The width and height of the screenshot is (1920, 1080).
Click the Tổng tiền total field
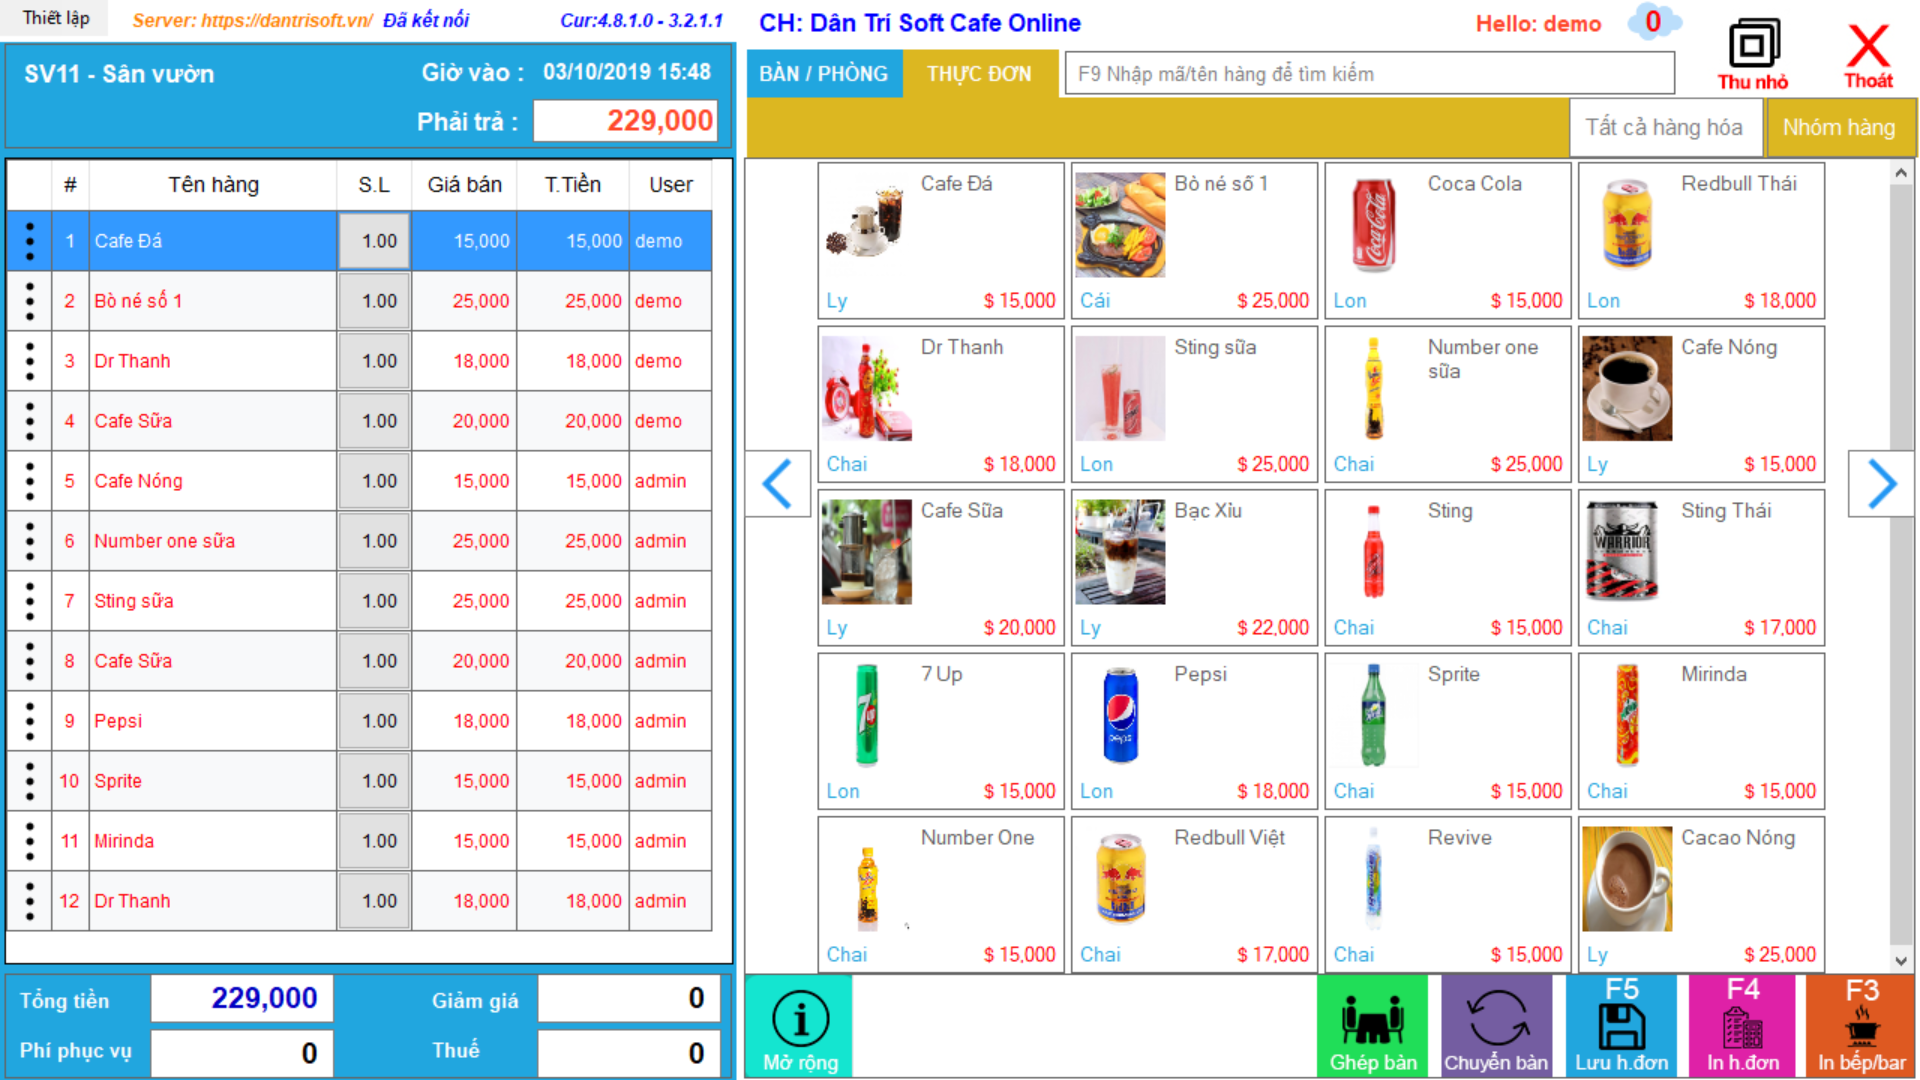click(x=241, y=998)
